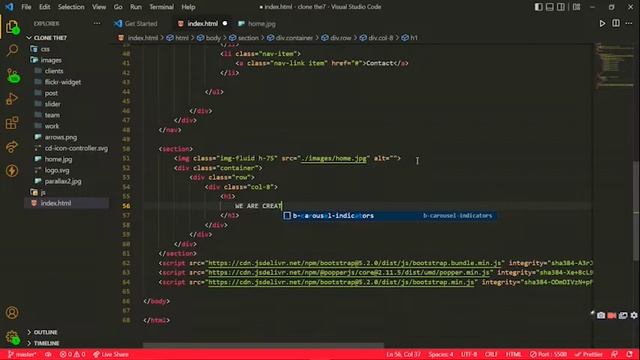Select b-carousel-indicators autocomplete suggestion

[389, 216]
